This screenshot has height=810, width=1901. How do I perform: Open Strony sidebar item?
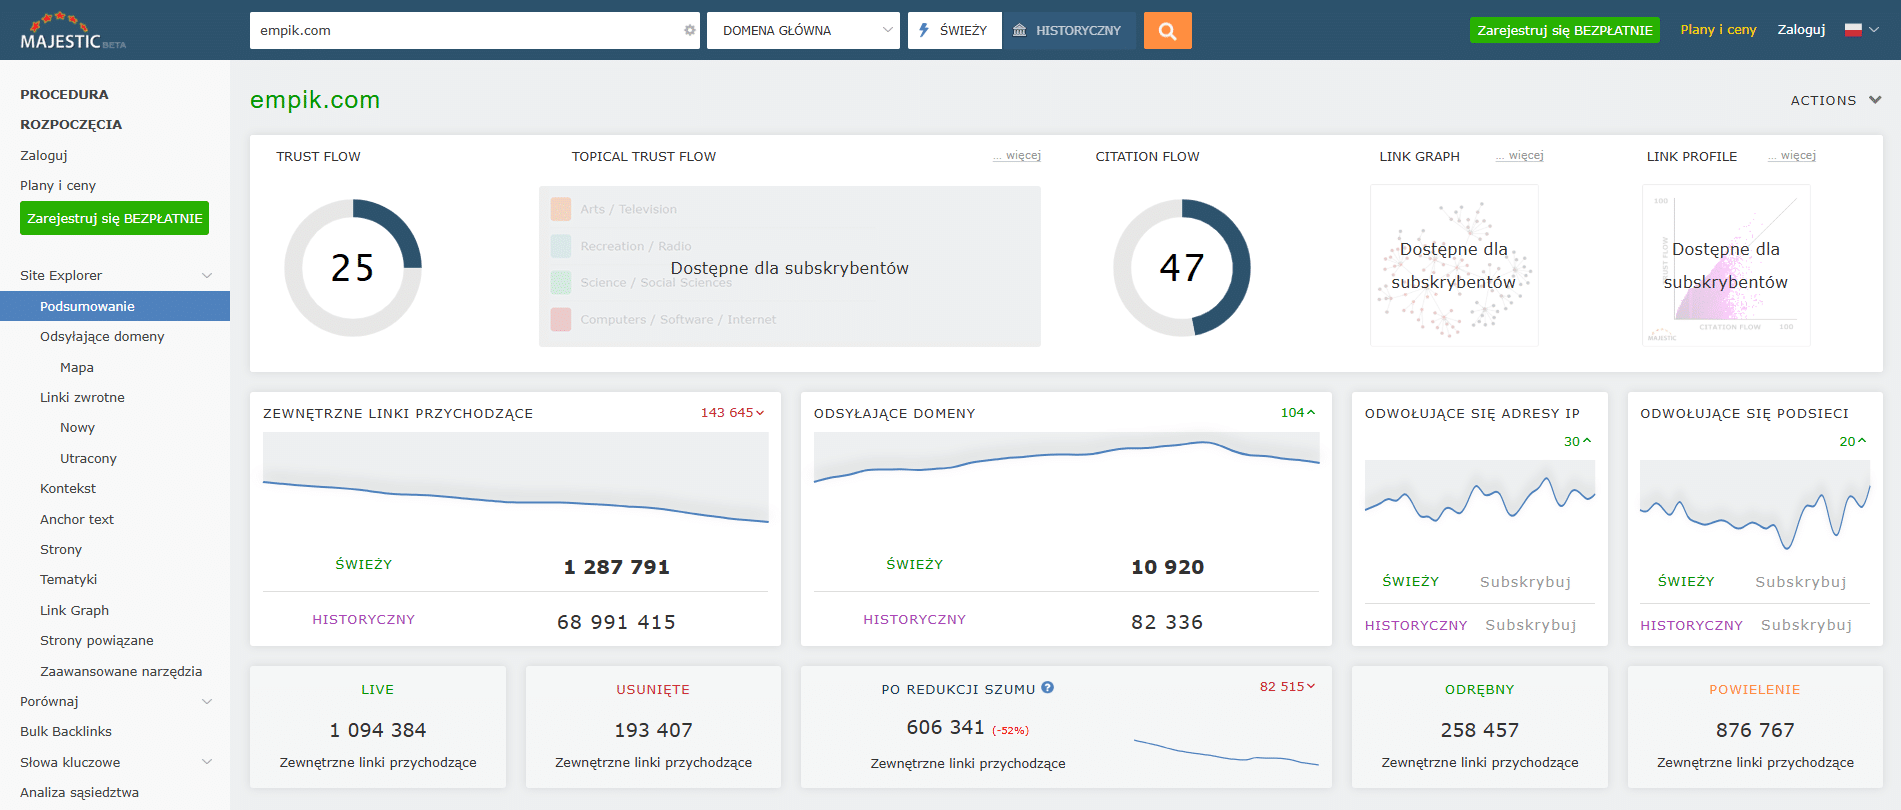(x=61, y=549)
